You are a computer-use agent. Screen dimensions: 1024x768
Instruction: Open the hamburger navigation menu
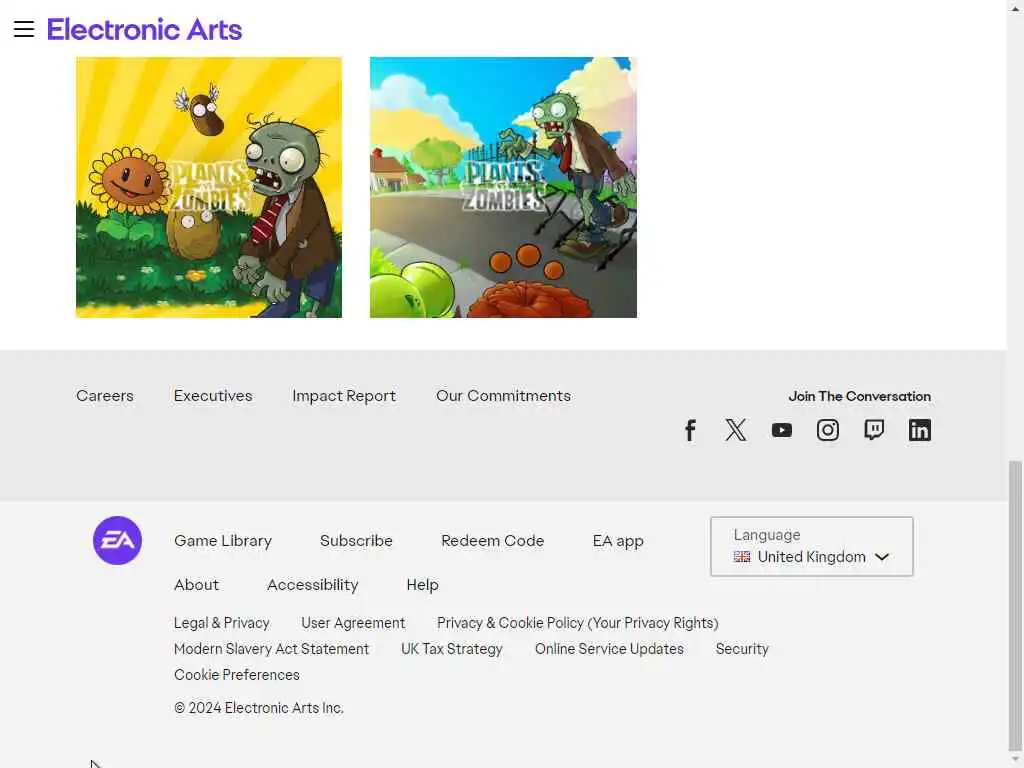[24, 29]
